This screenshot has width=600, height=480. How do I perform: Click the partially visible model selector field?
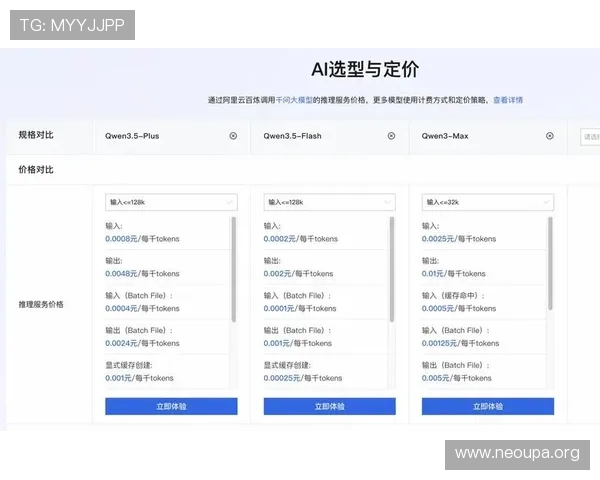[590, 137]
